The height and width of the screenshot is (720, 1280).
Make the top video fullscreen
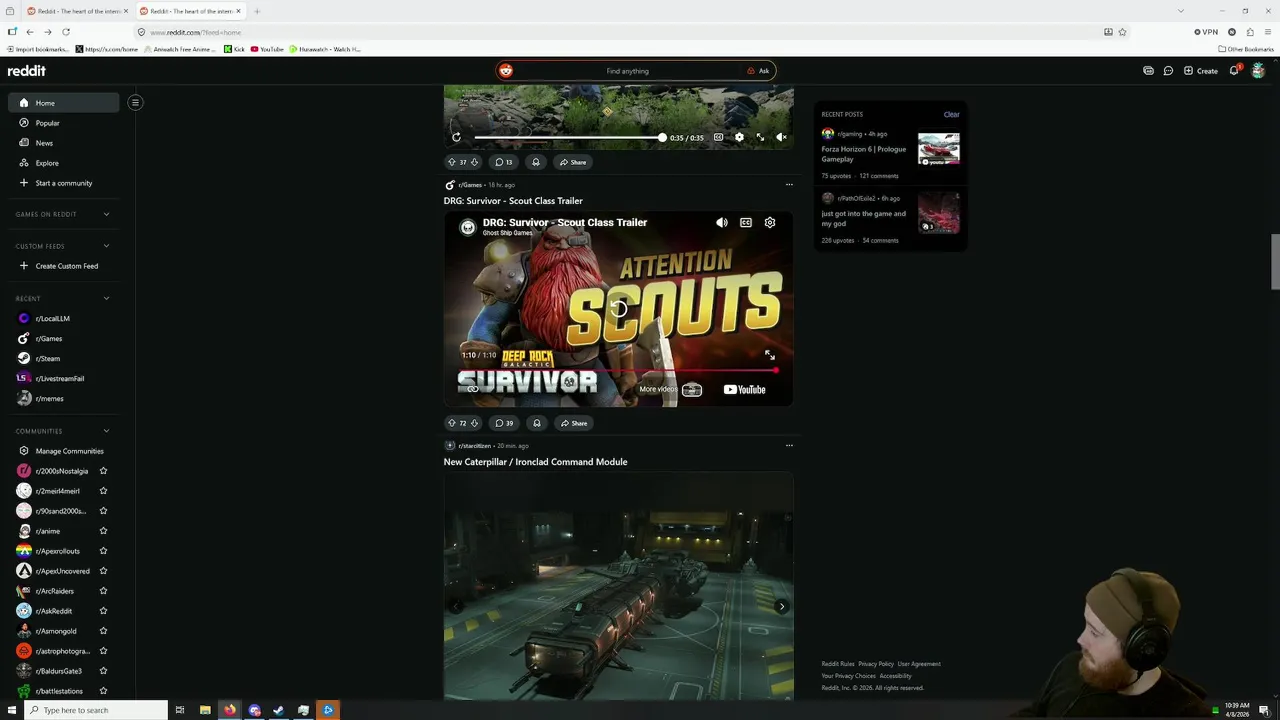(760, 137)
